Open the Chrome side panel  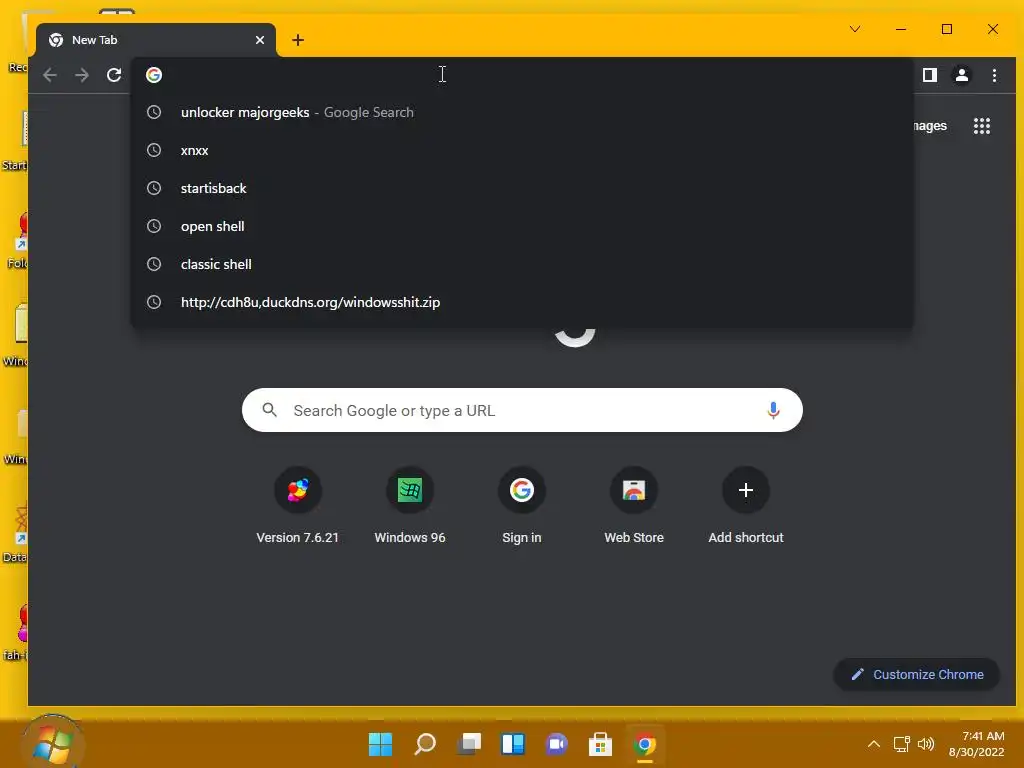(x=930, y=75)
